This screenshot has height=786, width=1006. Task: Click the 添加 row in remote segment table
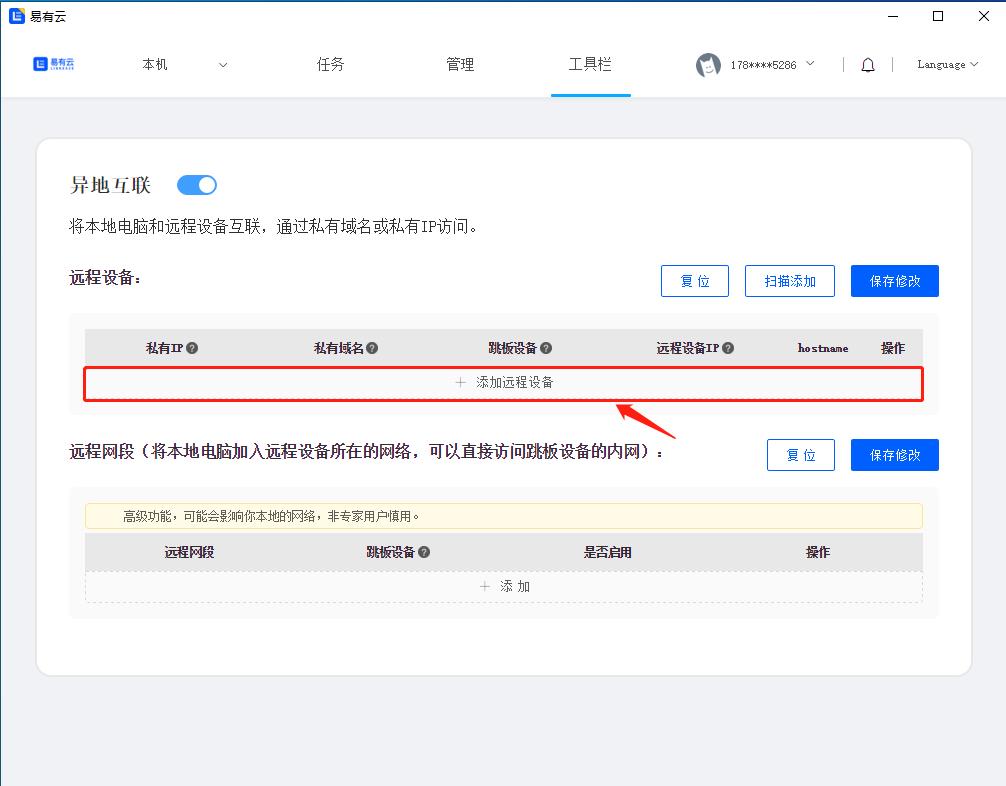click(x=504, y=586)
